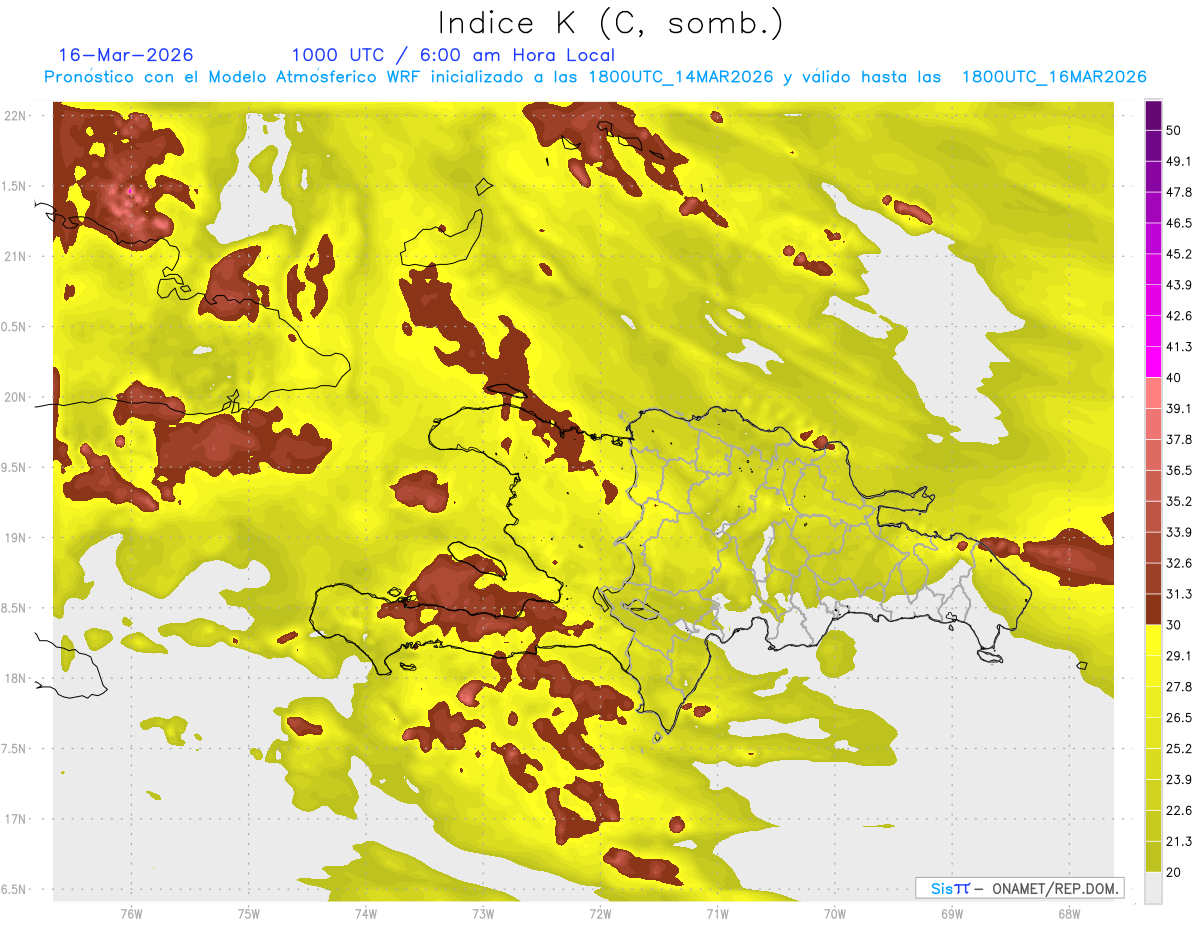Click the colorbar value 41.3

(x=1179, y=347)
